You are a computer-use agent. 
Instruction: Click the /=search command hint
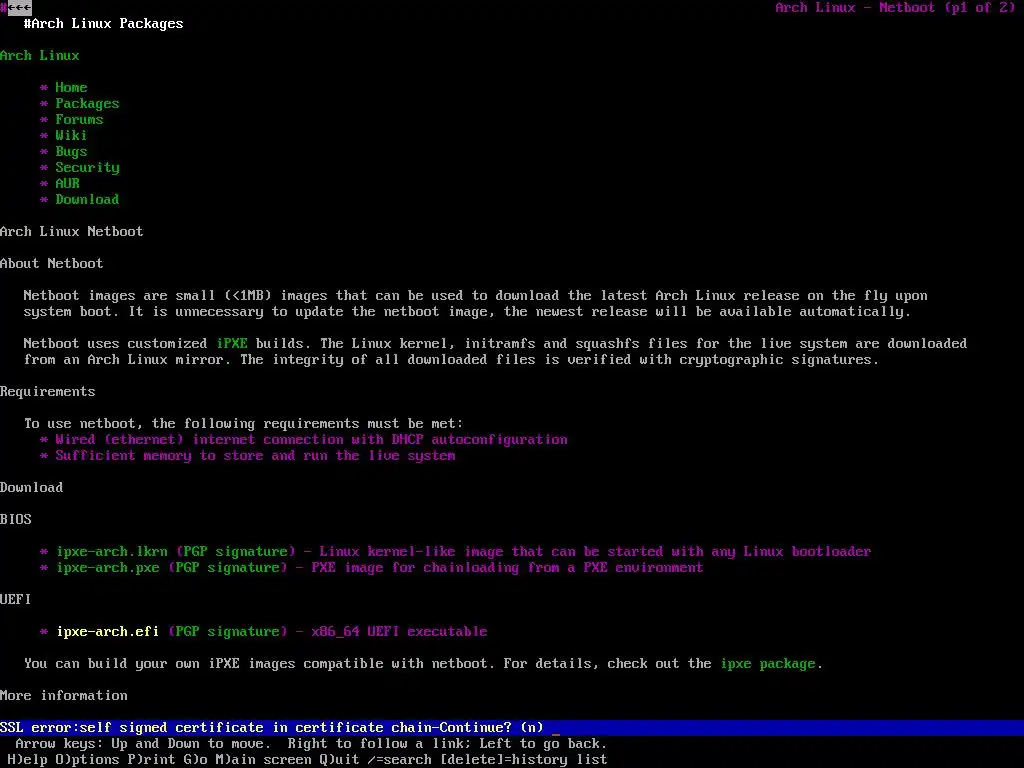400,760
